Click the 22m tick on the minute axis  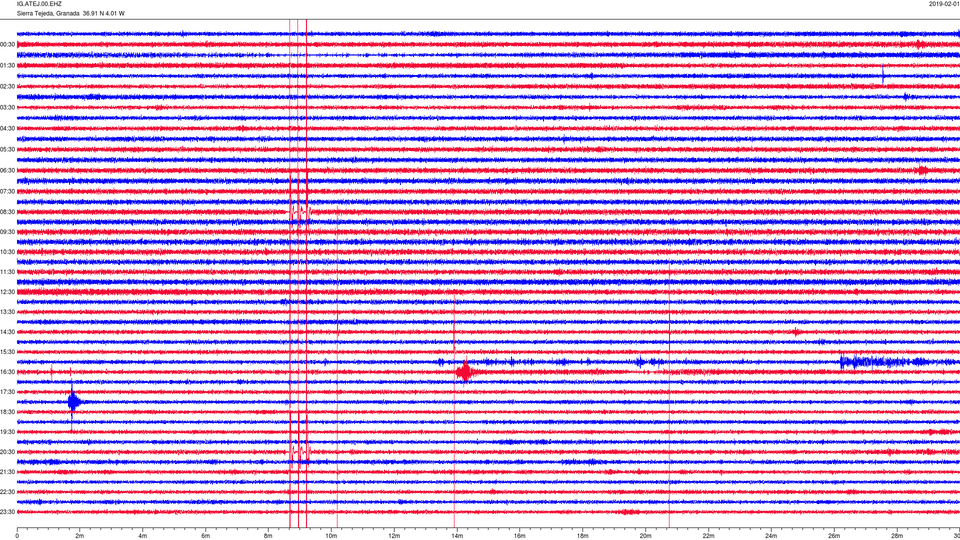(x=708, y=536)
